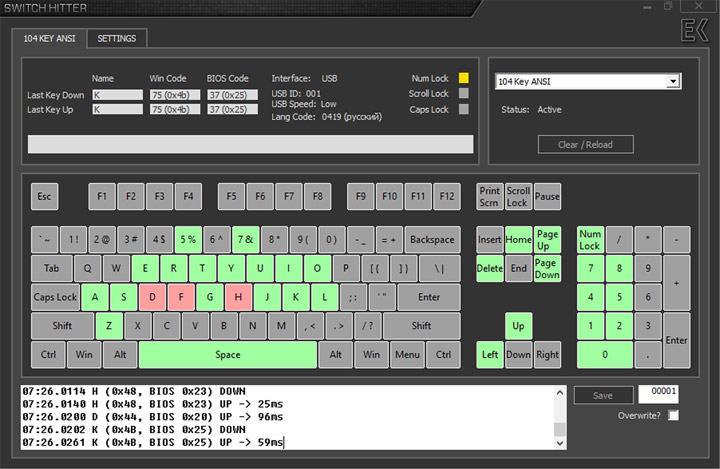Click the Clear / Reload button
The height and width of the screenshot is (469, 720).
(x=586, y=144)
